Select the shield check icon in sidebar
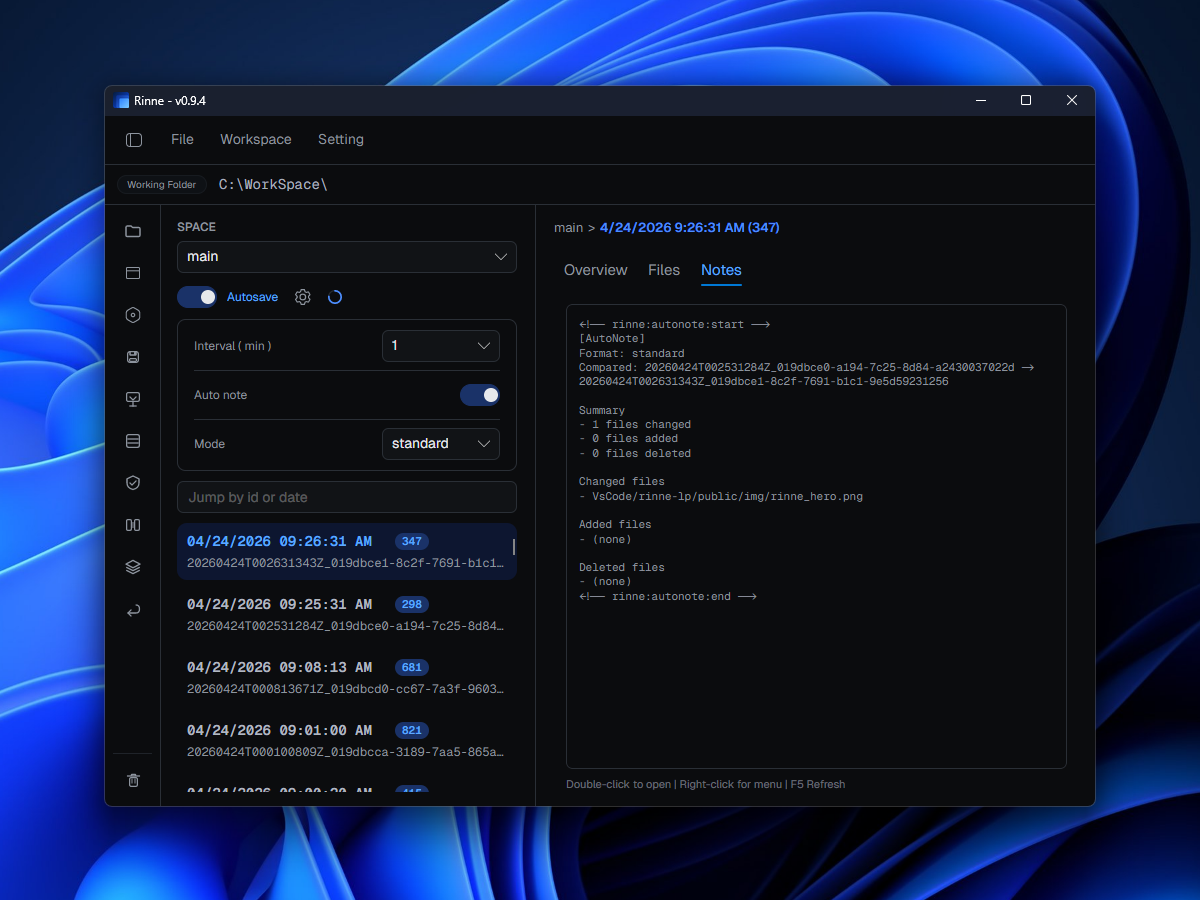This screenshot has height=900, width=1200. (133, 483)
